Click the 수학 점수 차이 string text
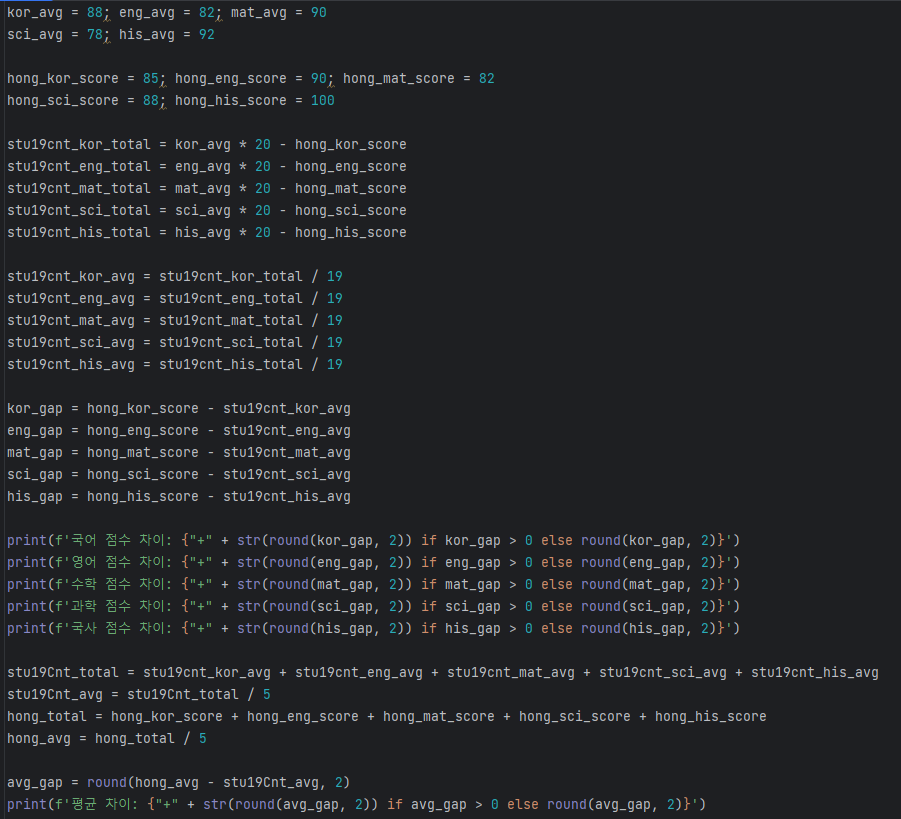Viewport: 901px width, 819px height. [x=121, y=585]
